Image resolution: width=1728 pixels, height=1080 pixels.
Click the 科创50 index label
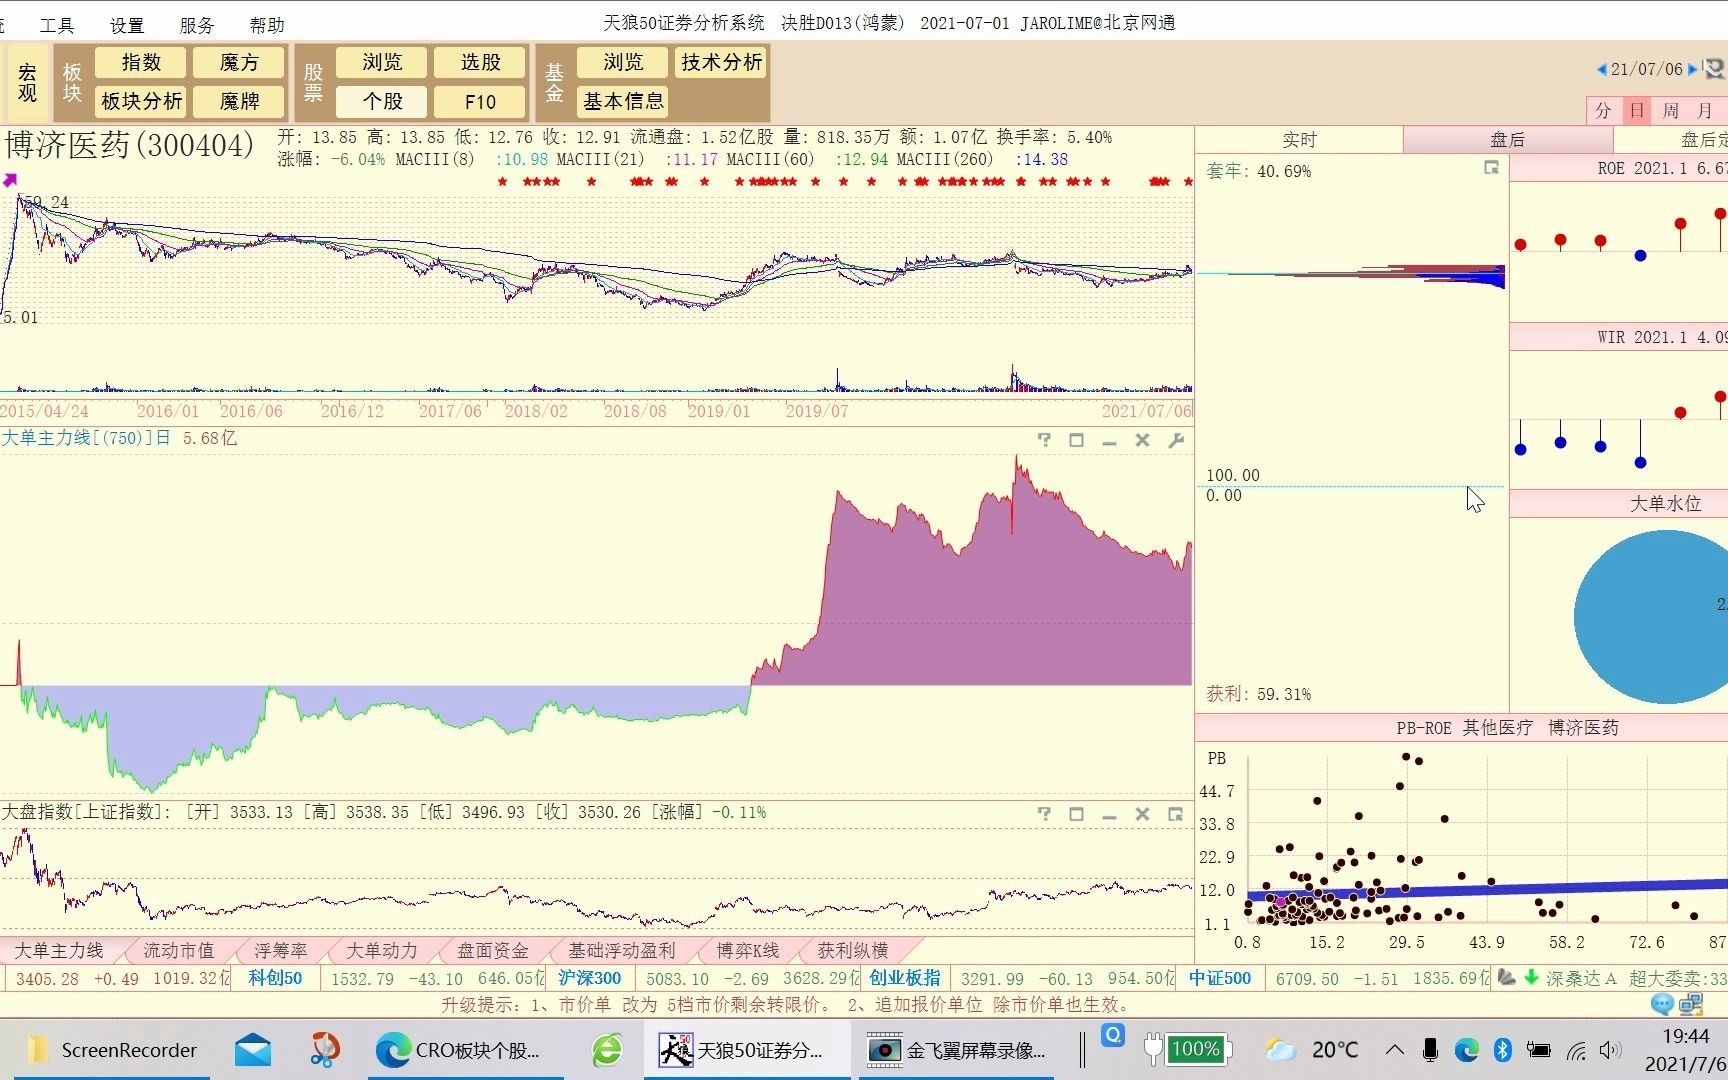point(275,979)
